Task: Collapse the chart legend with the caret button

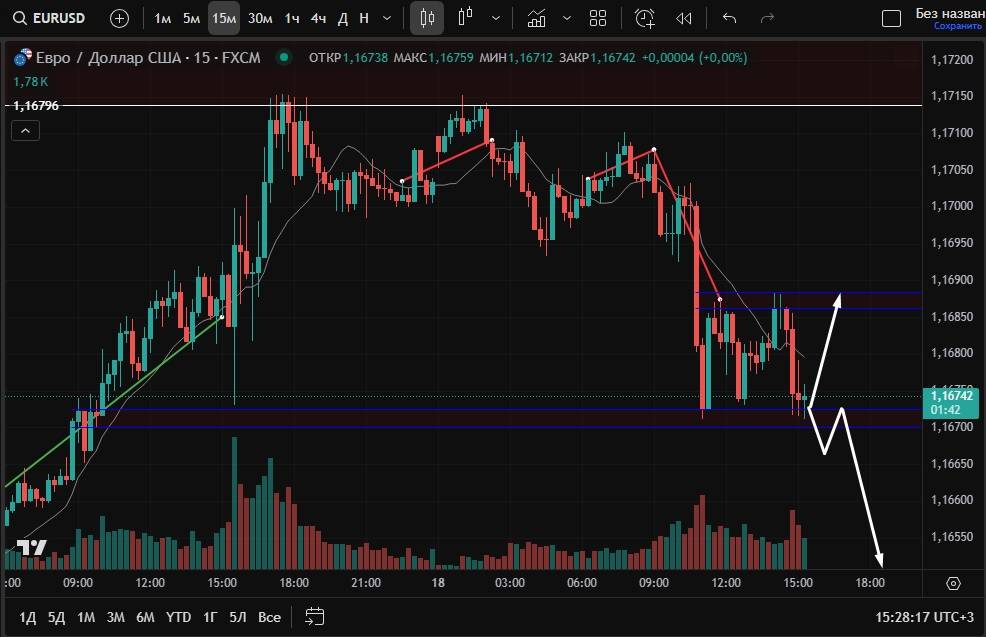Action: coord(25,131)
